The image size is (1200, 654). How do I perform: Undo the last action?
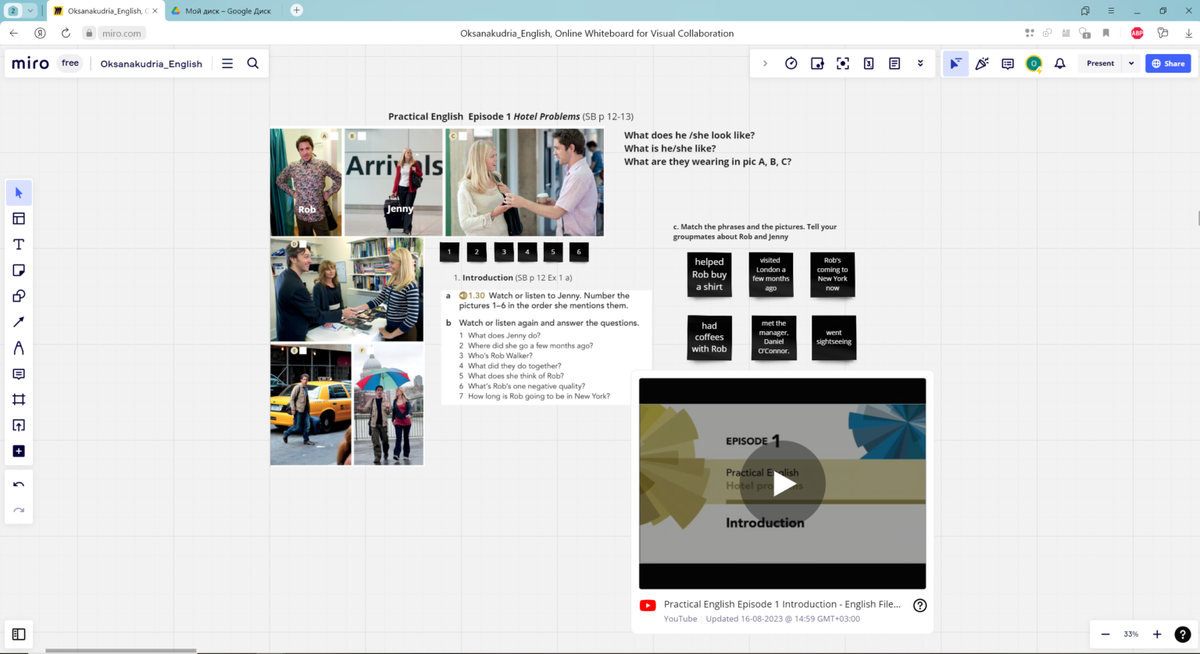click(x=19, y=485)
